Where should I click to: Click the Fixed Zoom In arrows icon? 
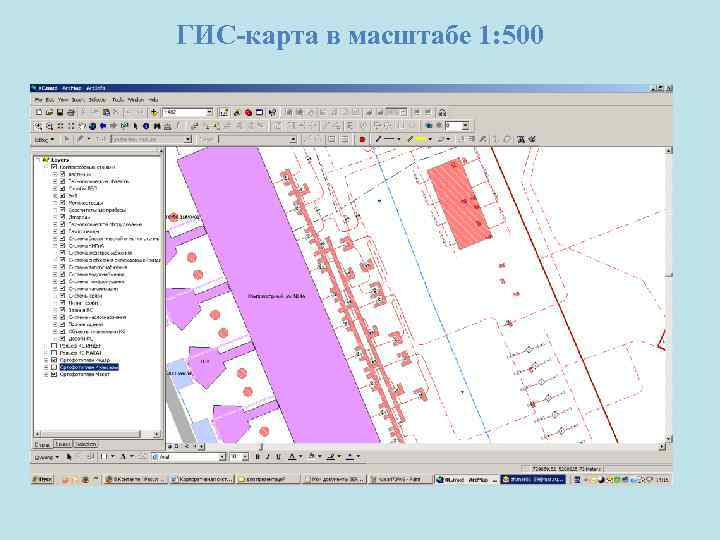pyautogui.click(x=60, y=126)
